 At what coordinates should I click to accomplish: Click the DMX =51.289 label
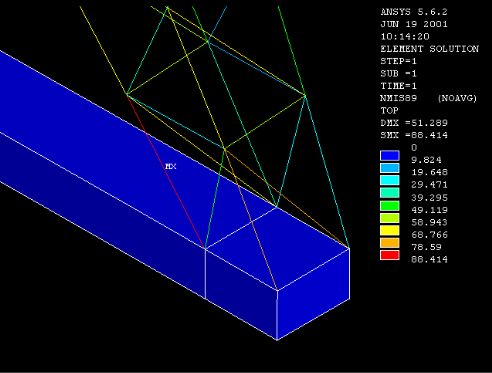click(x=414, y=123)
